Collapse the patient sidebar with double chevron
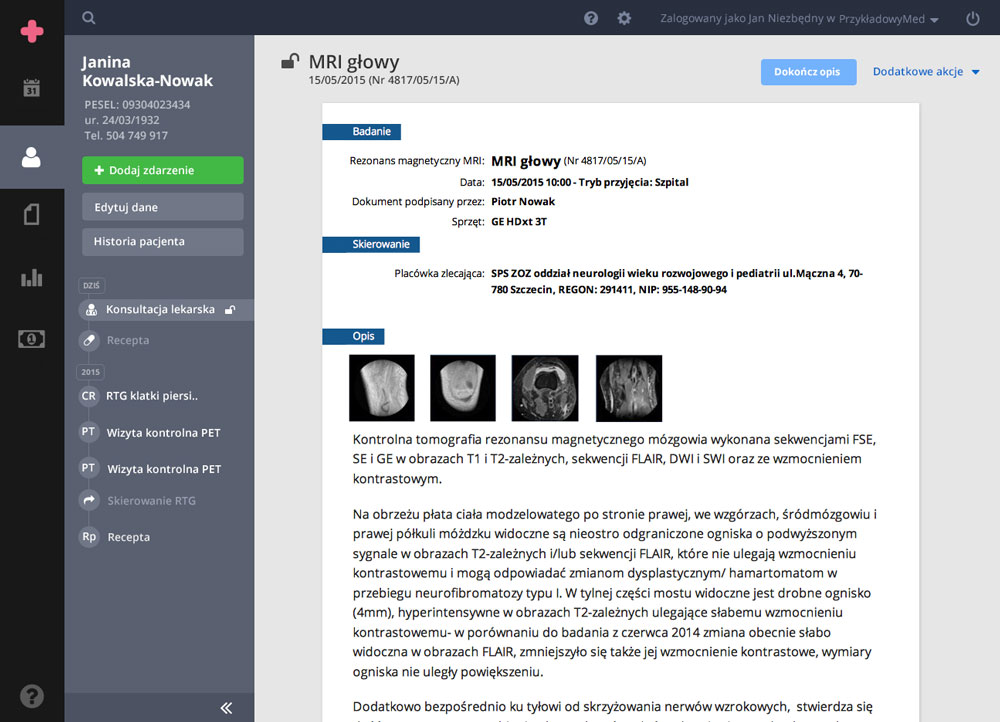This screenshot has height=722, width=1000. click(226, 707)
